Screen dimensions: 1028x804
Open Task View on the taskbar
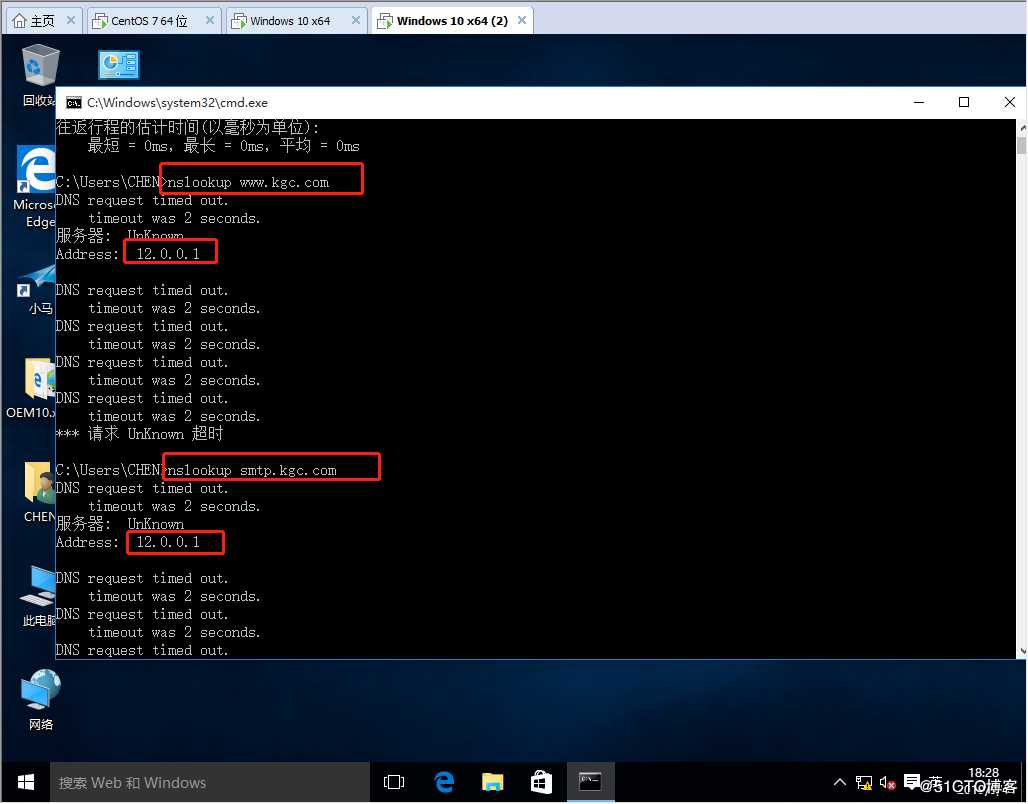tap(394, 782)
